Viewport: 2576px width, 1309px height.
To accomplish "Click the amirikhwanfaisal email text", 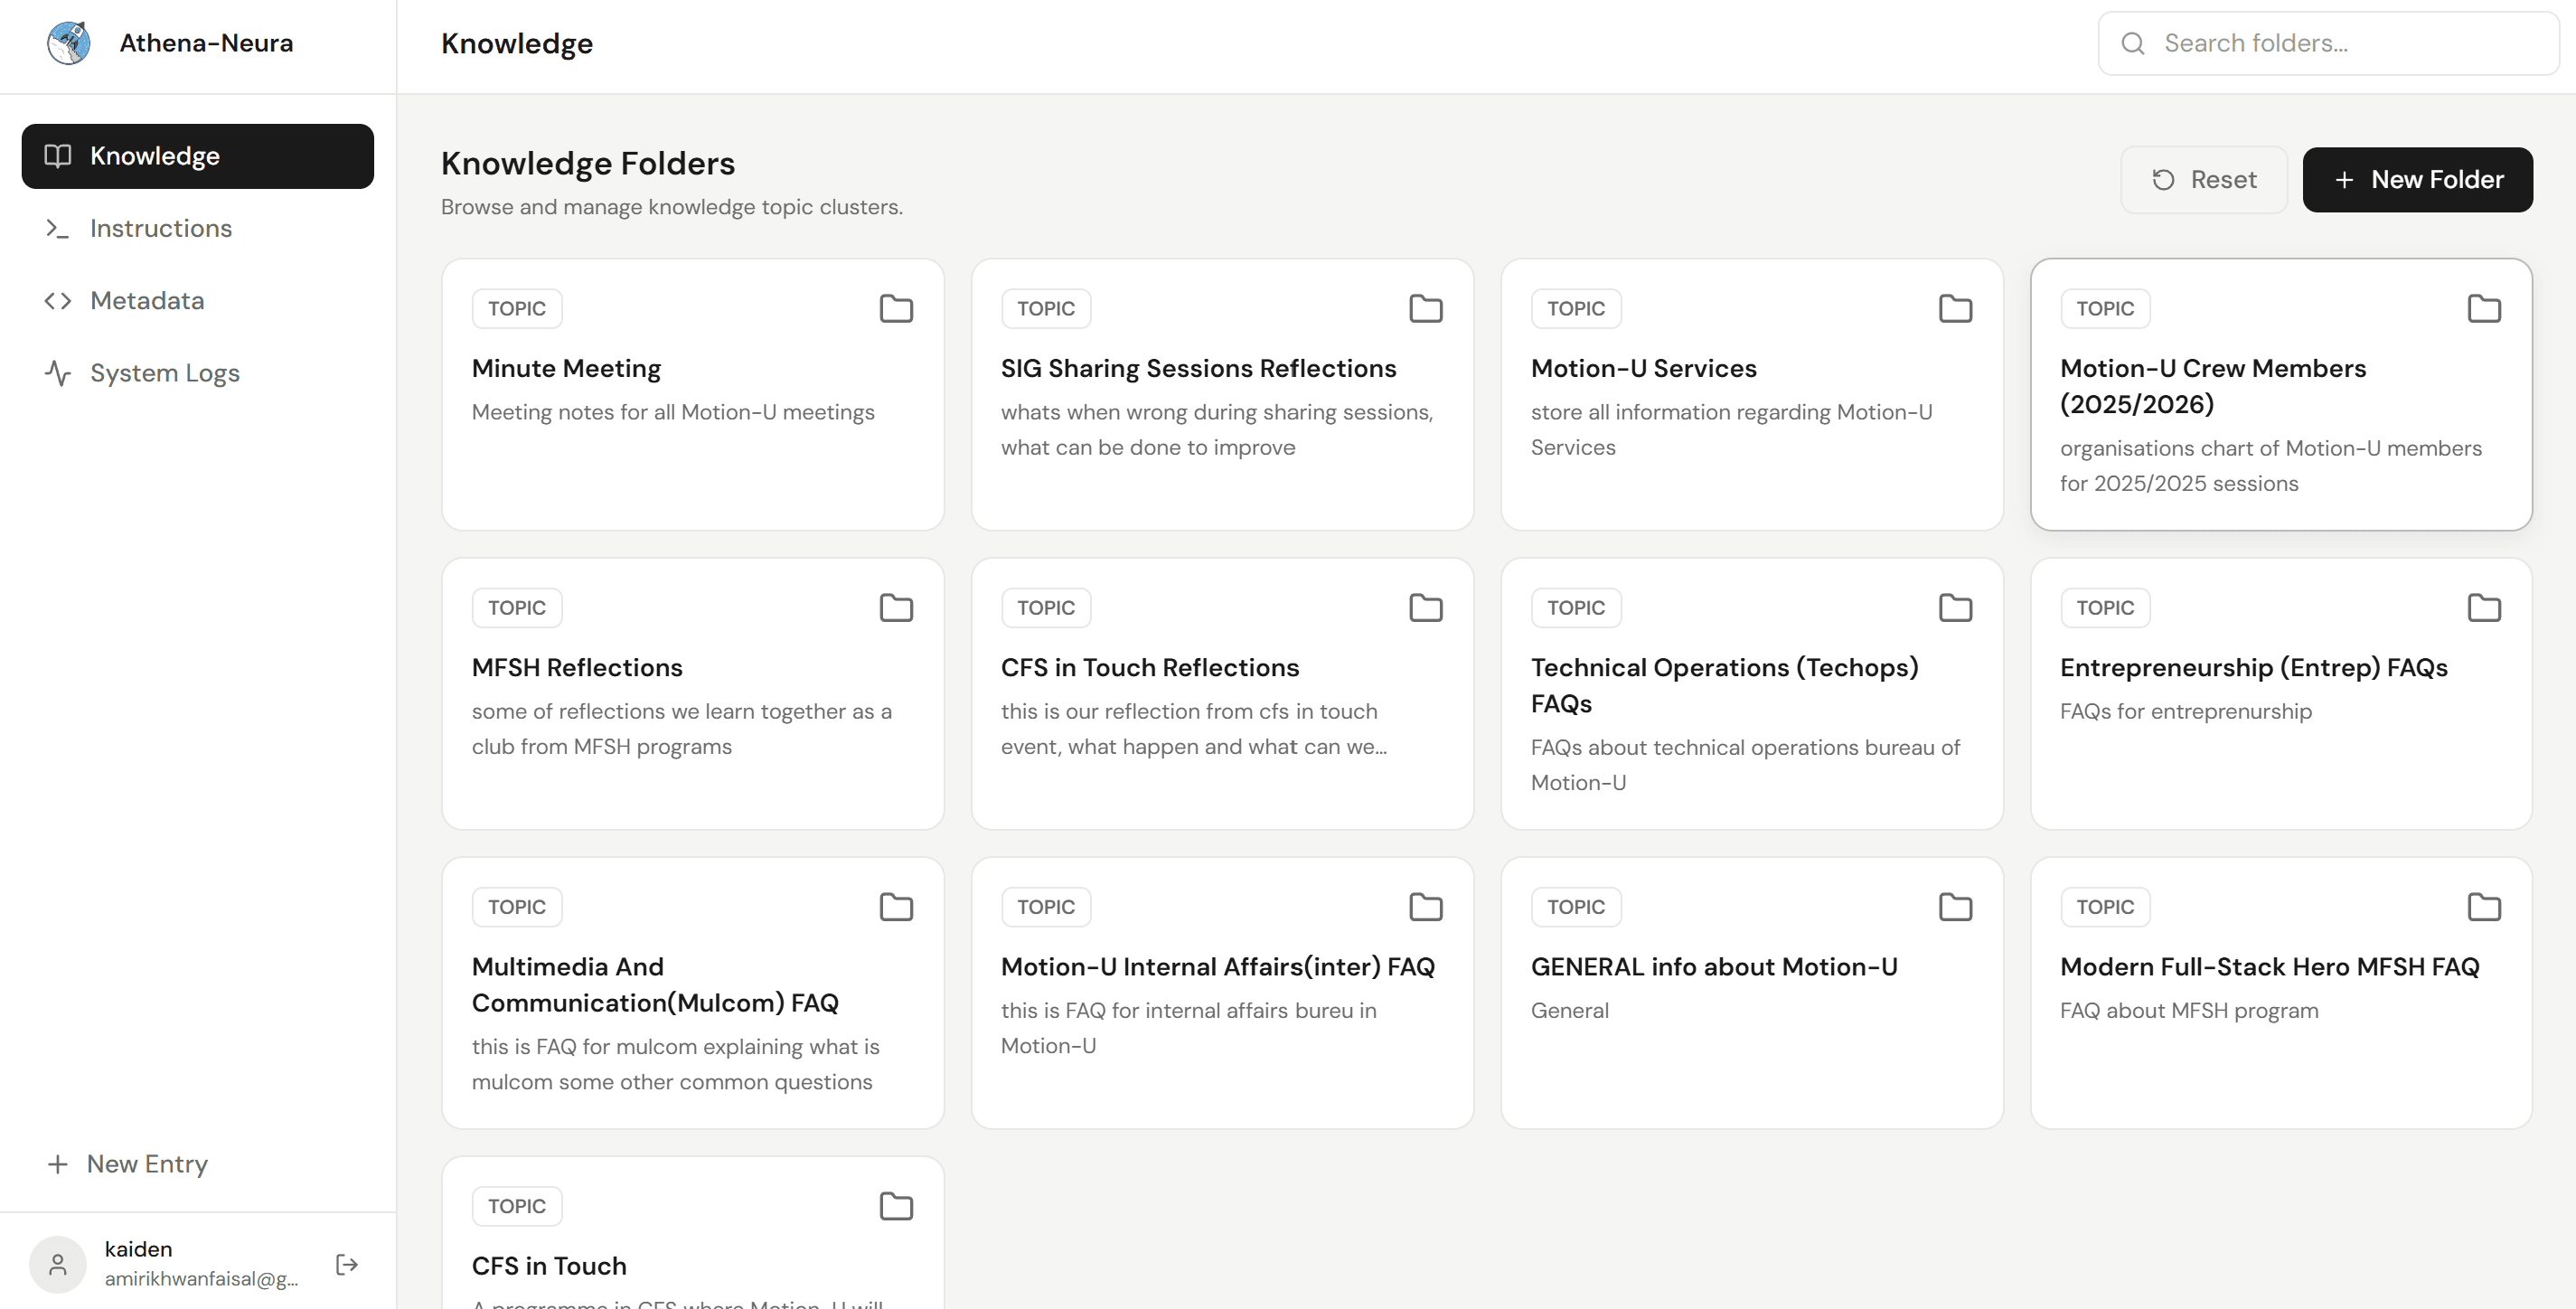I will (201, 1278).
